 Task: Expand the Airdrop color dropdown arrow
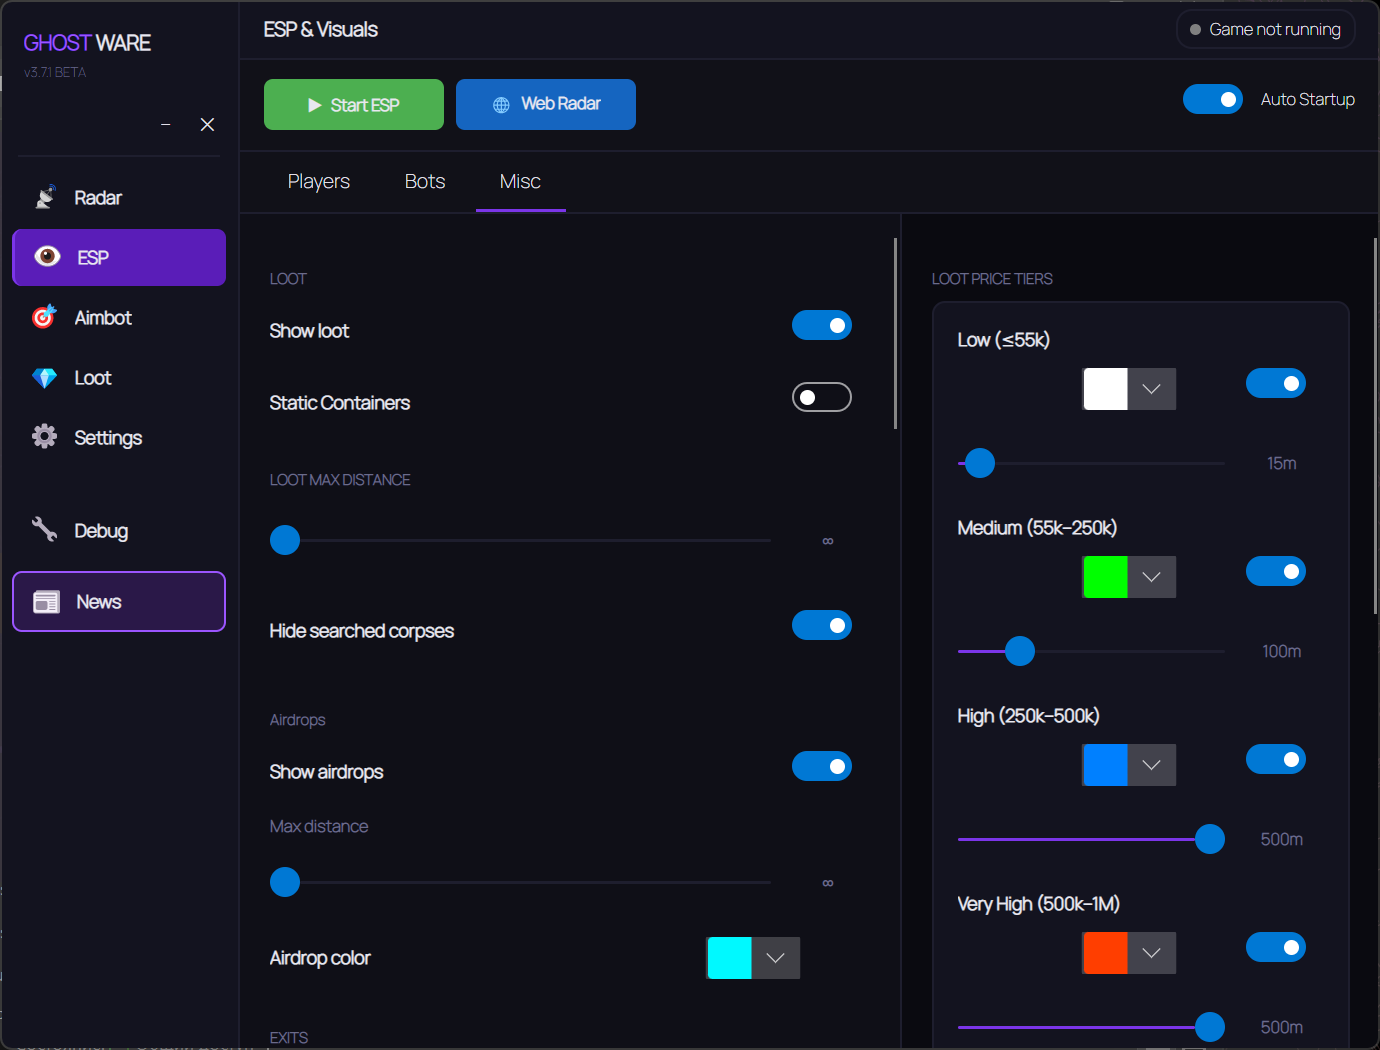(x=776, y=958)
